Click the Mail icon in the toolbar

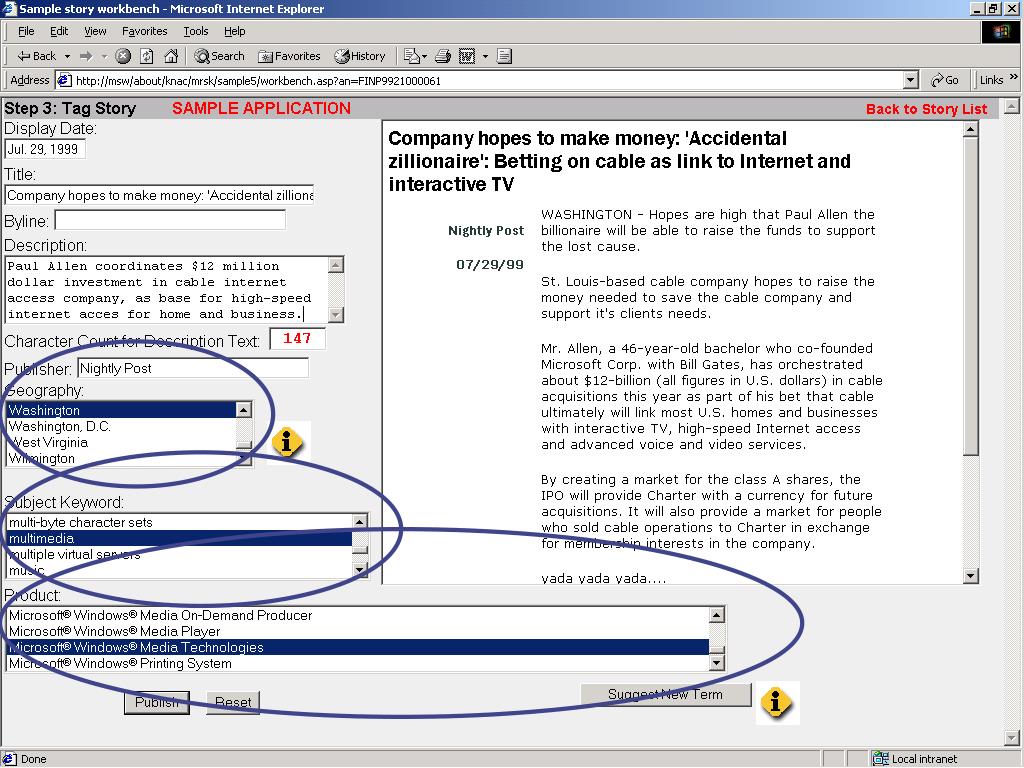pos(411,56)
